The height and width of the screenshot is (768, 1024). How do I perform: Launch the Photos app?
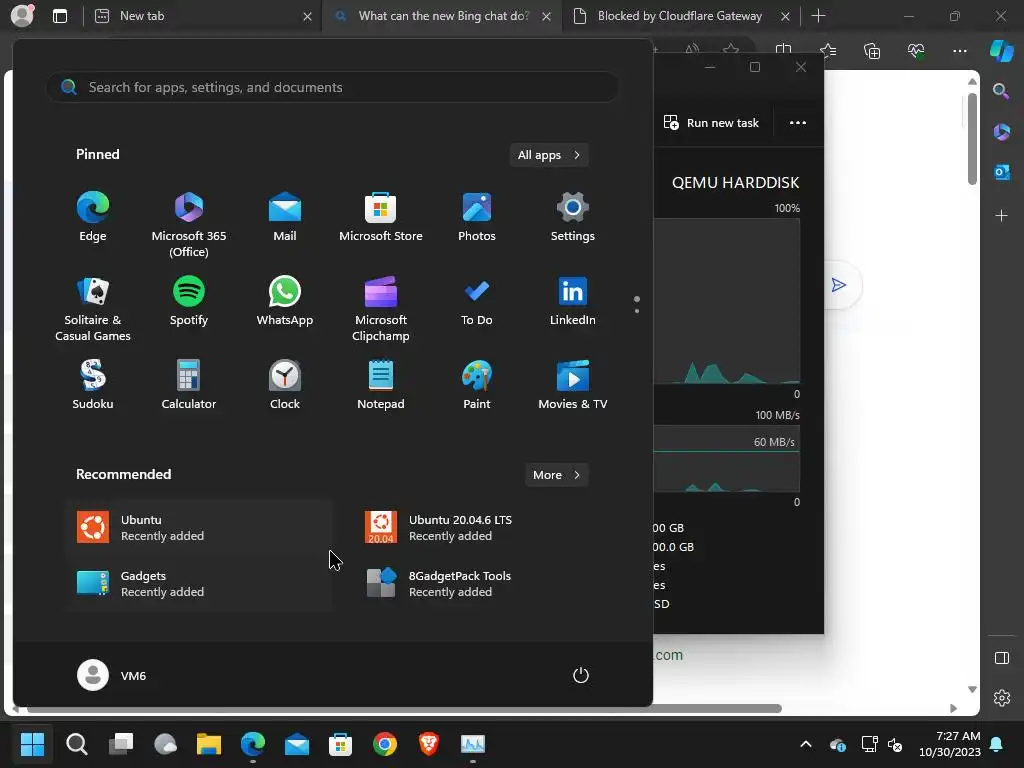[477, 217]
